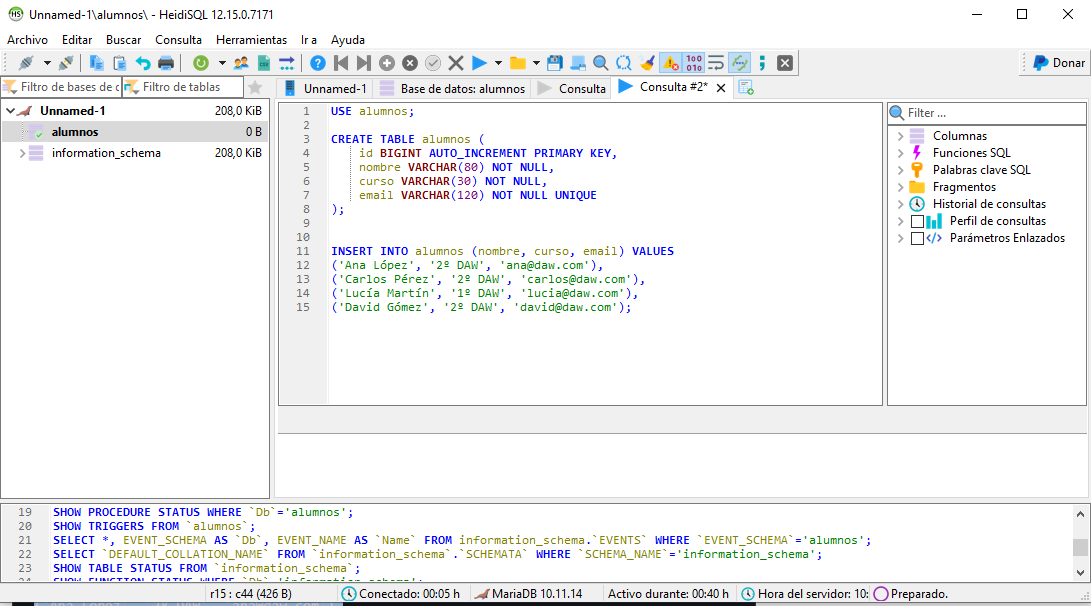Expand the information_schema database node
The height and width of the screenshot is (606, 1091).
click(x=23, y=153)
